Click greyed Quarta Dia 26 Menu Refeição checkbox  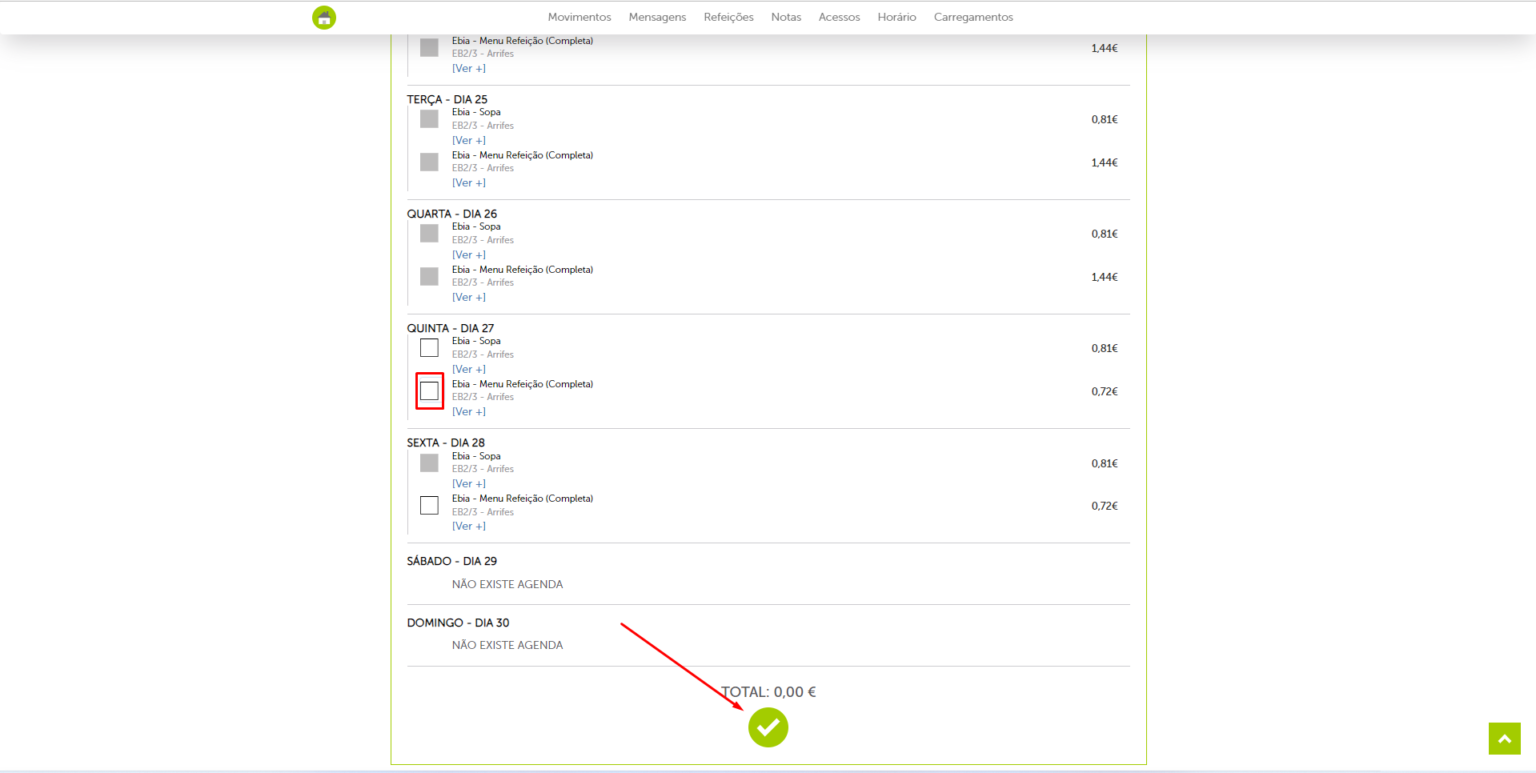click(x=429, y=277)
